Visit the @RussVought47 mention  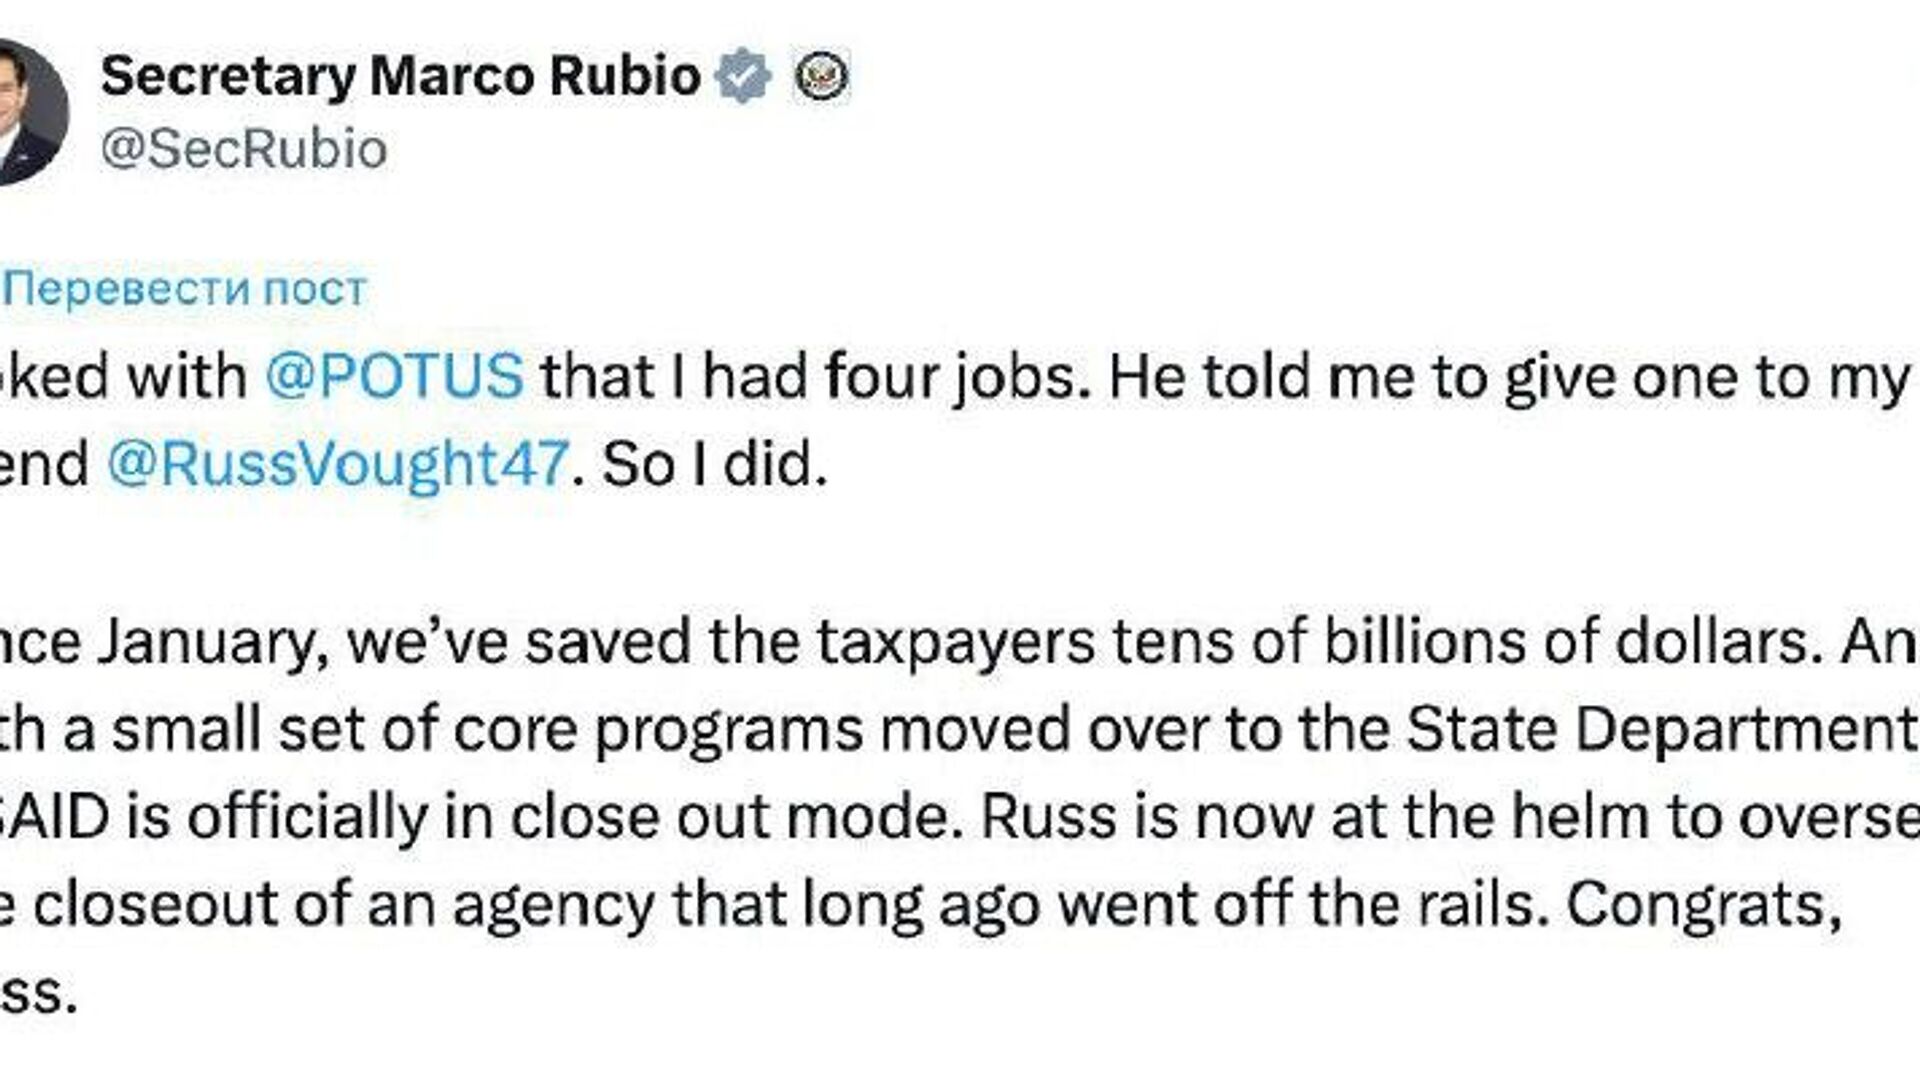[x=337, y=465]
